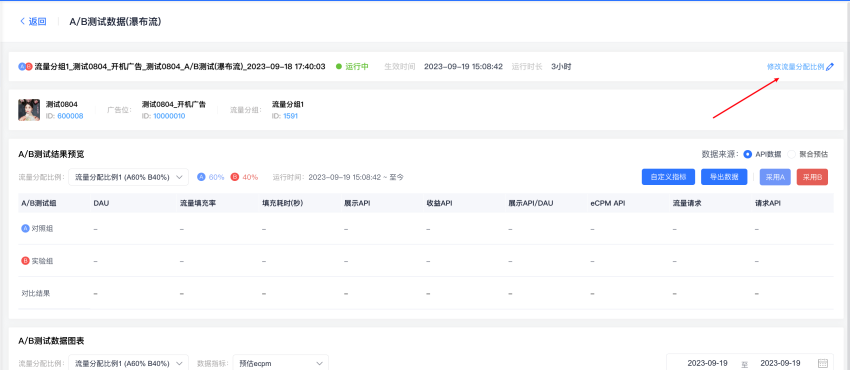The image size is (850, 370).
Task: Click the 导出数据 button
Action: pos(724,177)
